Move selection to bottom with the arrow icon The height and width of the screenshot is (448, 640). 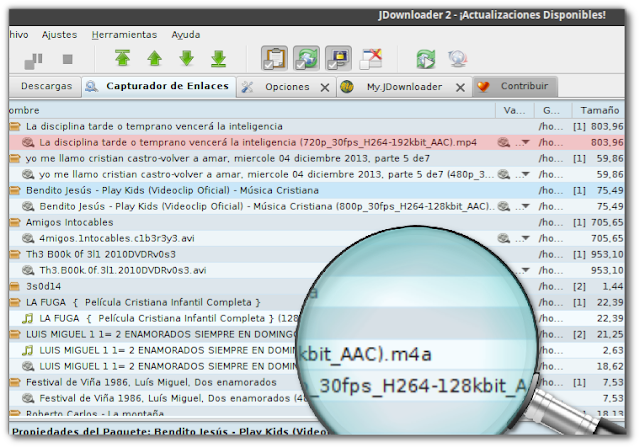(x=218, y=58)
